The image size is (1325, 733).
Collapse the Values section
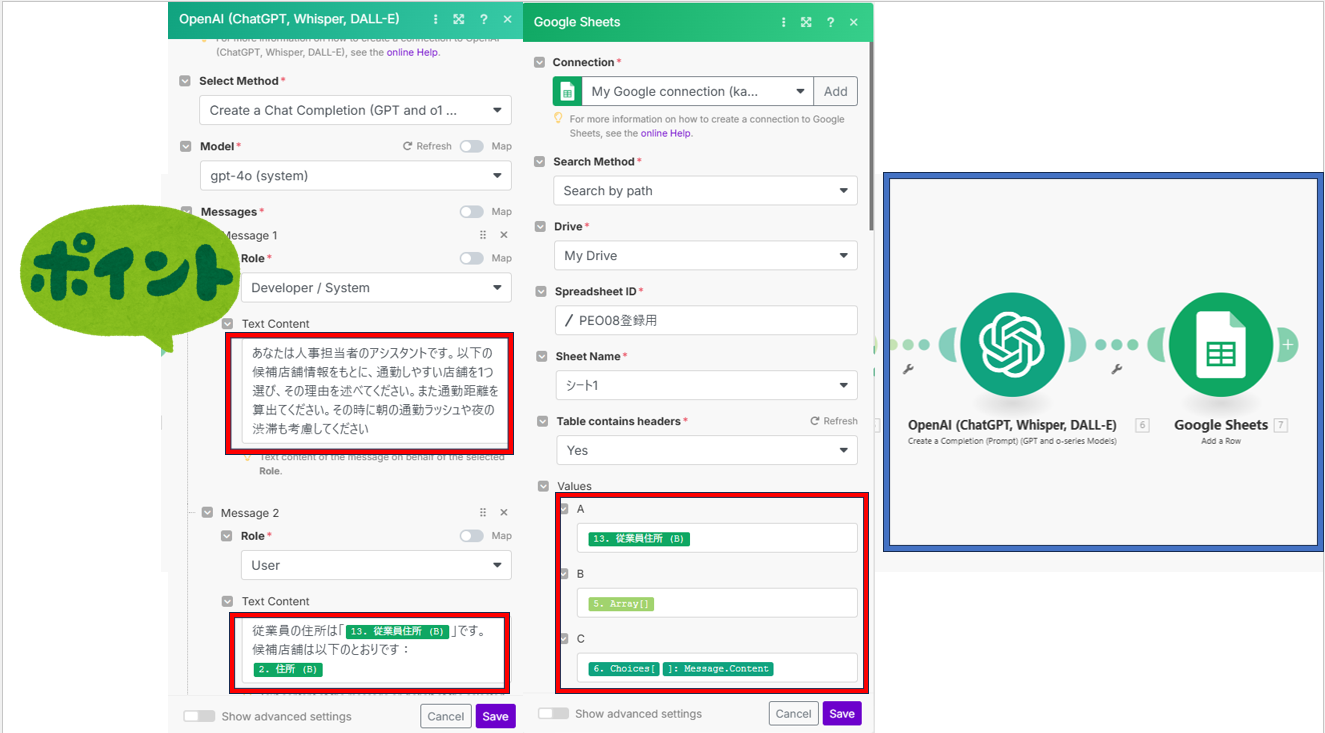coord(543,486)
